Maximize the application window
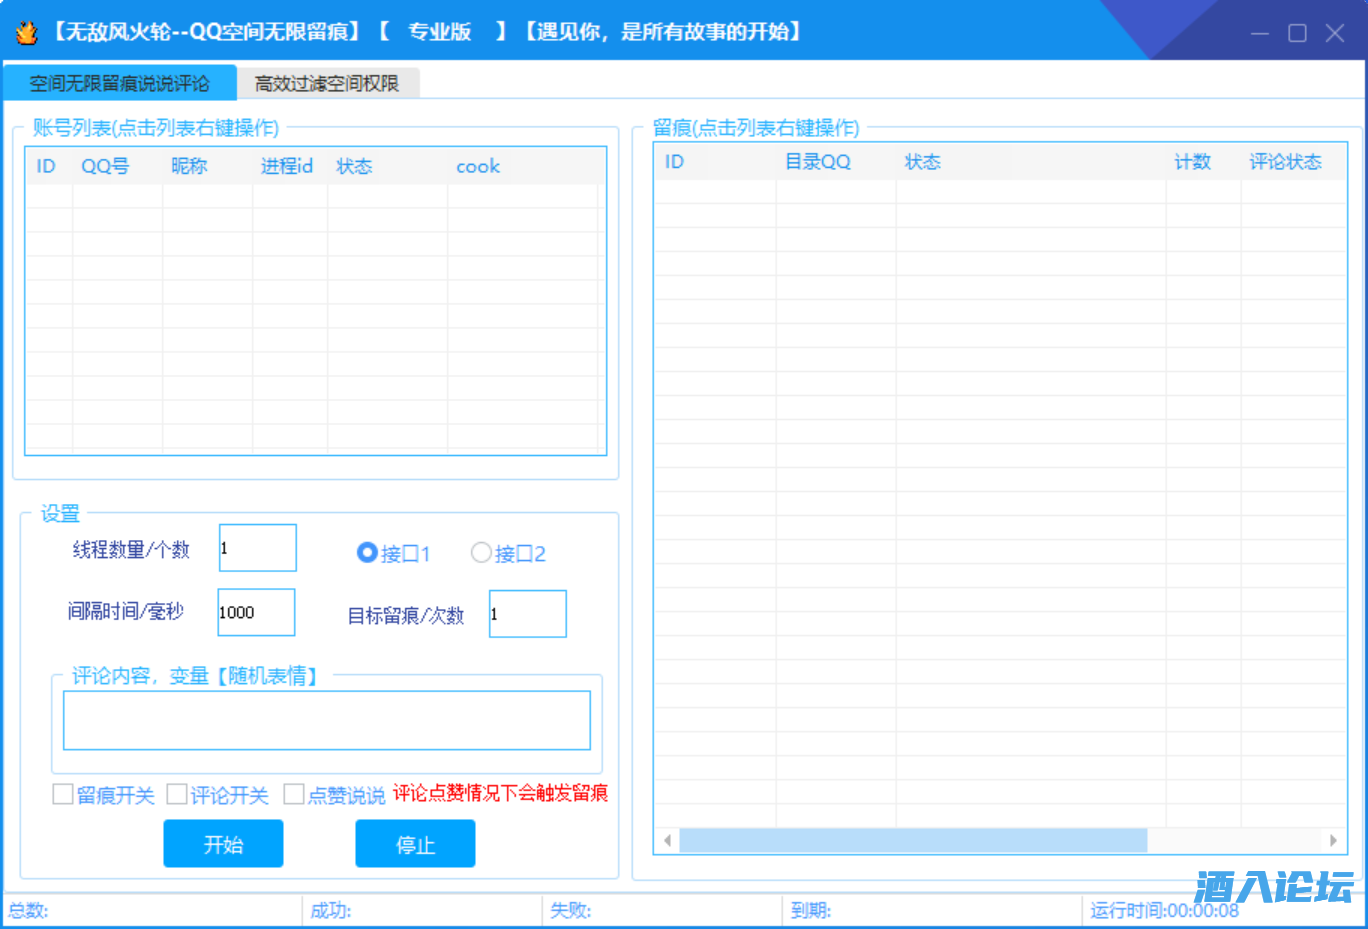1368x929 pixels. 1297,33
